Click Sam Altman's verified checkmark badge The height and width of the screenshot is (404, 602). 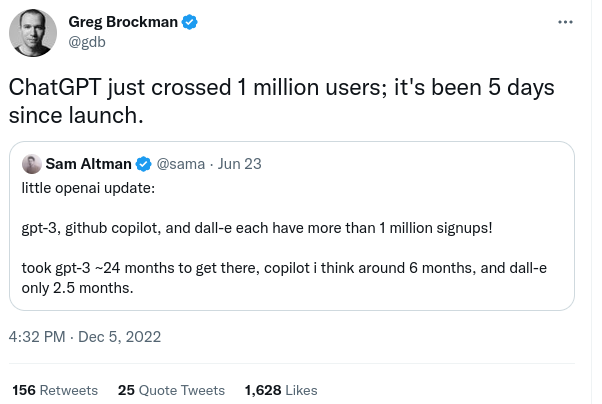click(x=144, y=164)
